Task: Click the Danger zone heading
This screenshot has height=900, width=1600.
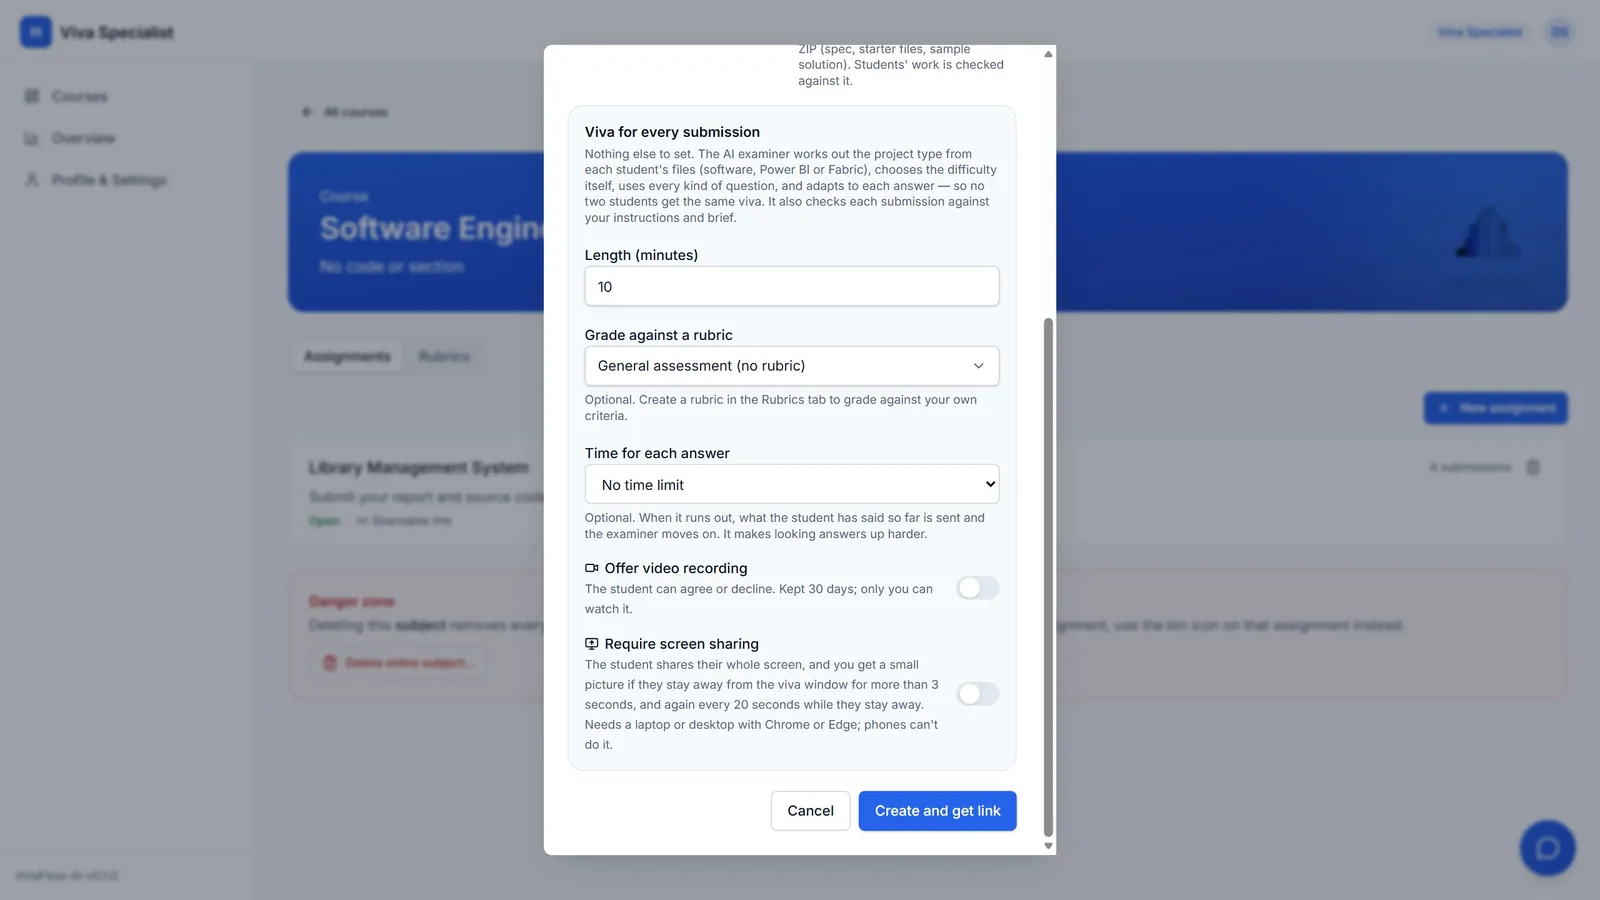Action: tap(351, 601)
